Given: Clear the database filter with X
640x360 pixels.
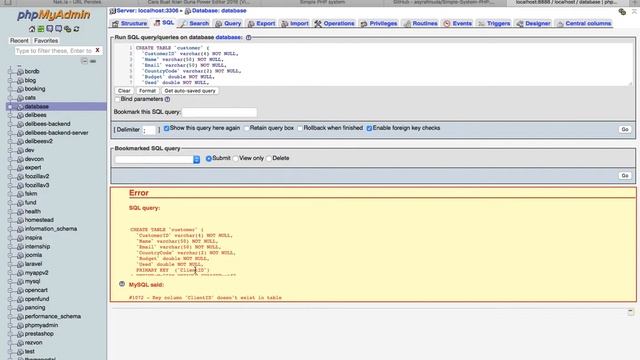Looking at the screenshot, I should tap(97, 50).
